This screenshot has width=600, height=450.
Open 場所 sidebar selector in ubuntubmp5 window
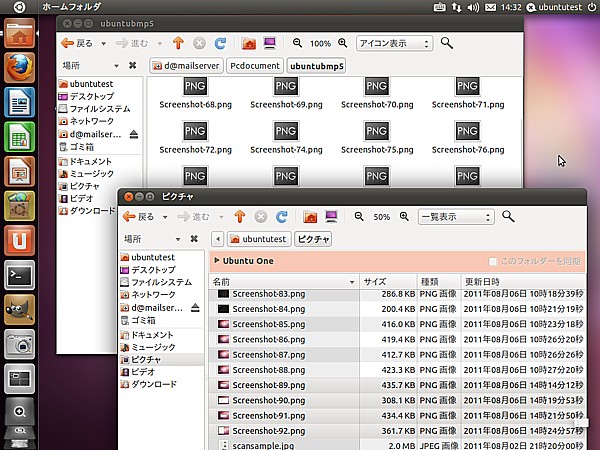pyautogui.click(x=91, y=66)
